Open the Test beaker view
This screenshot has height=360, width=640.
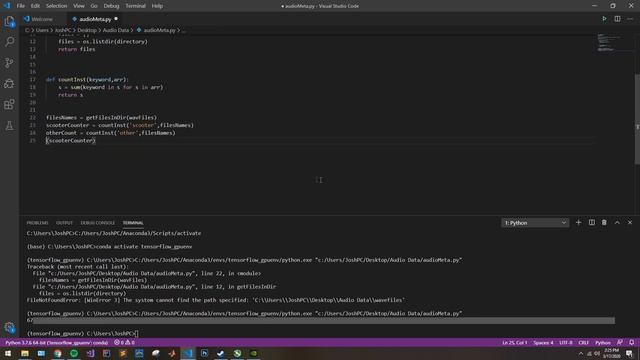click(9, 125)
